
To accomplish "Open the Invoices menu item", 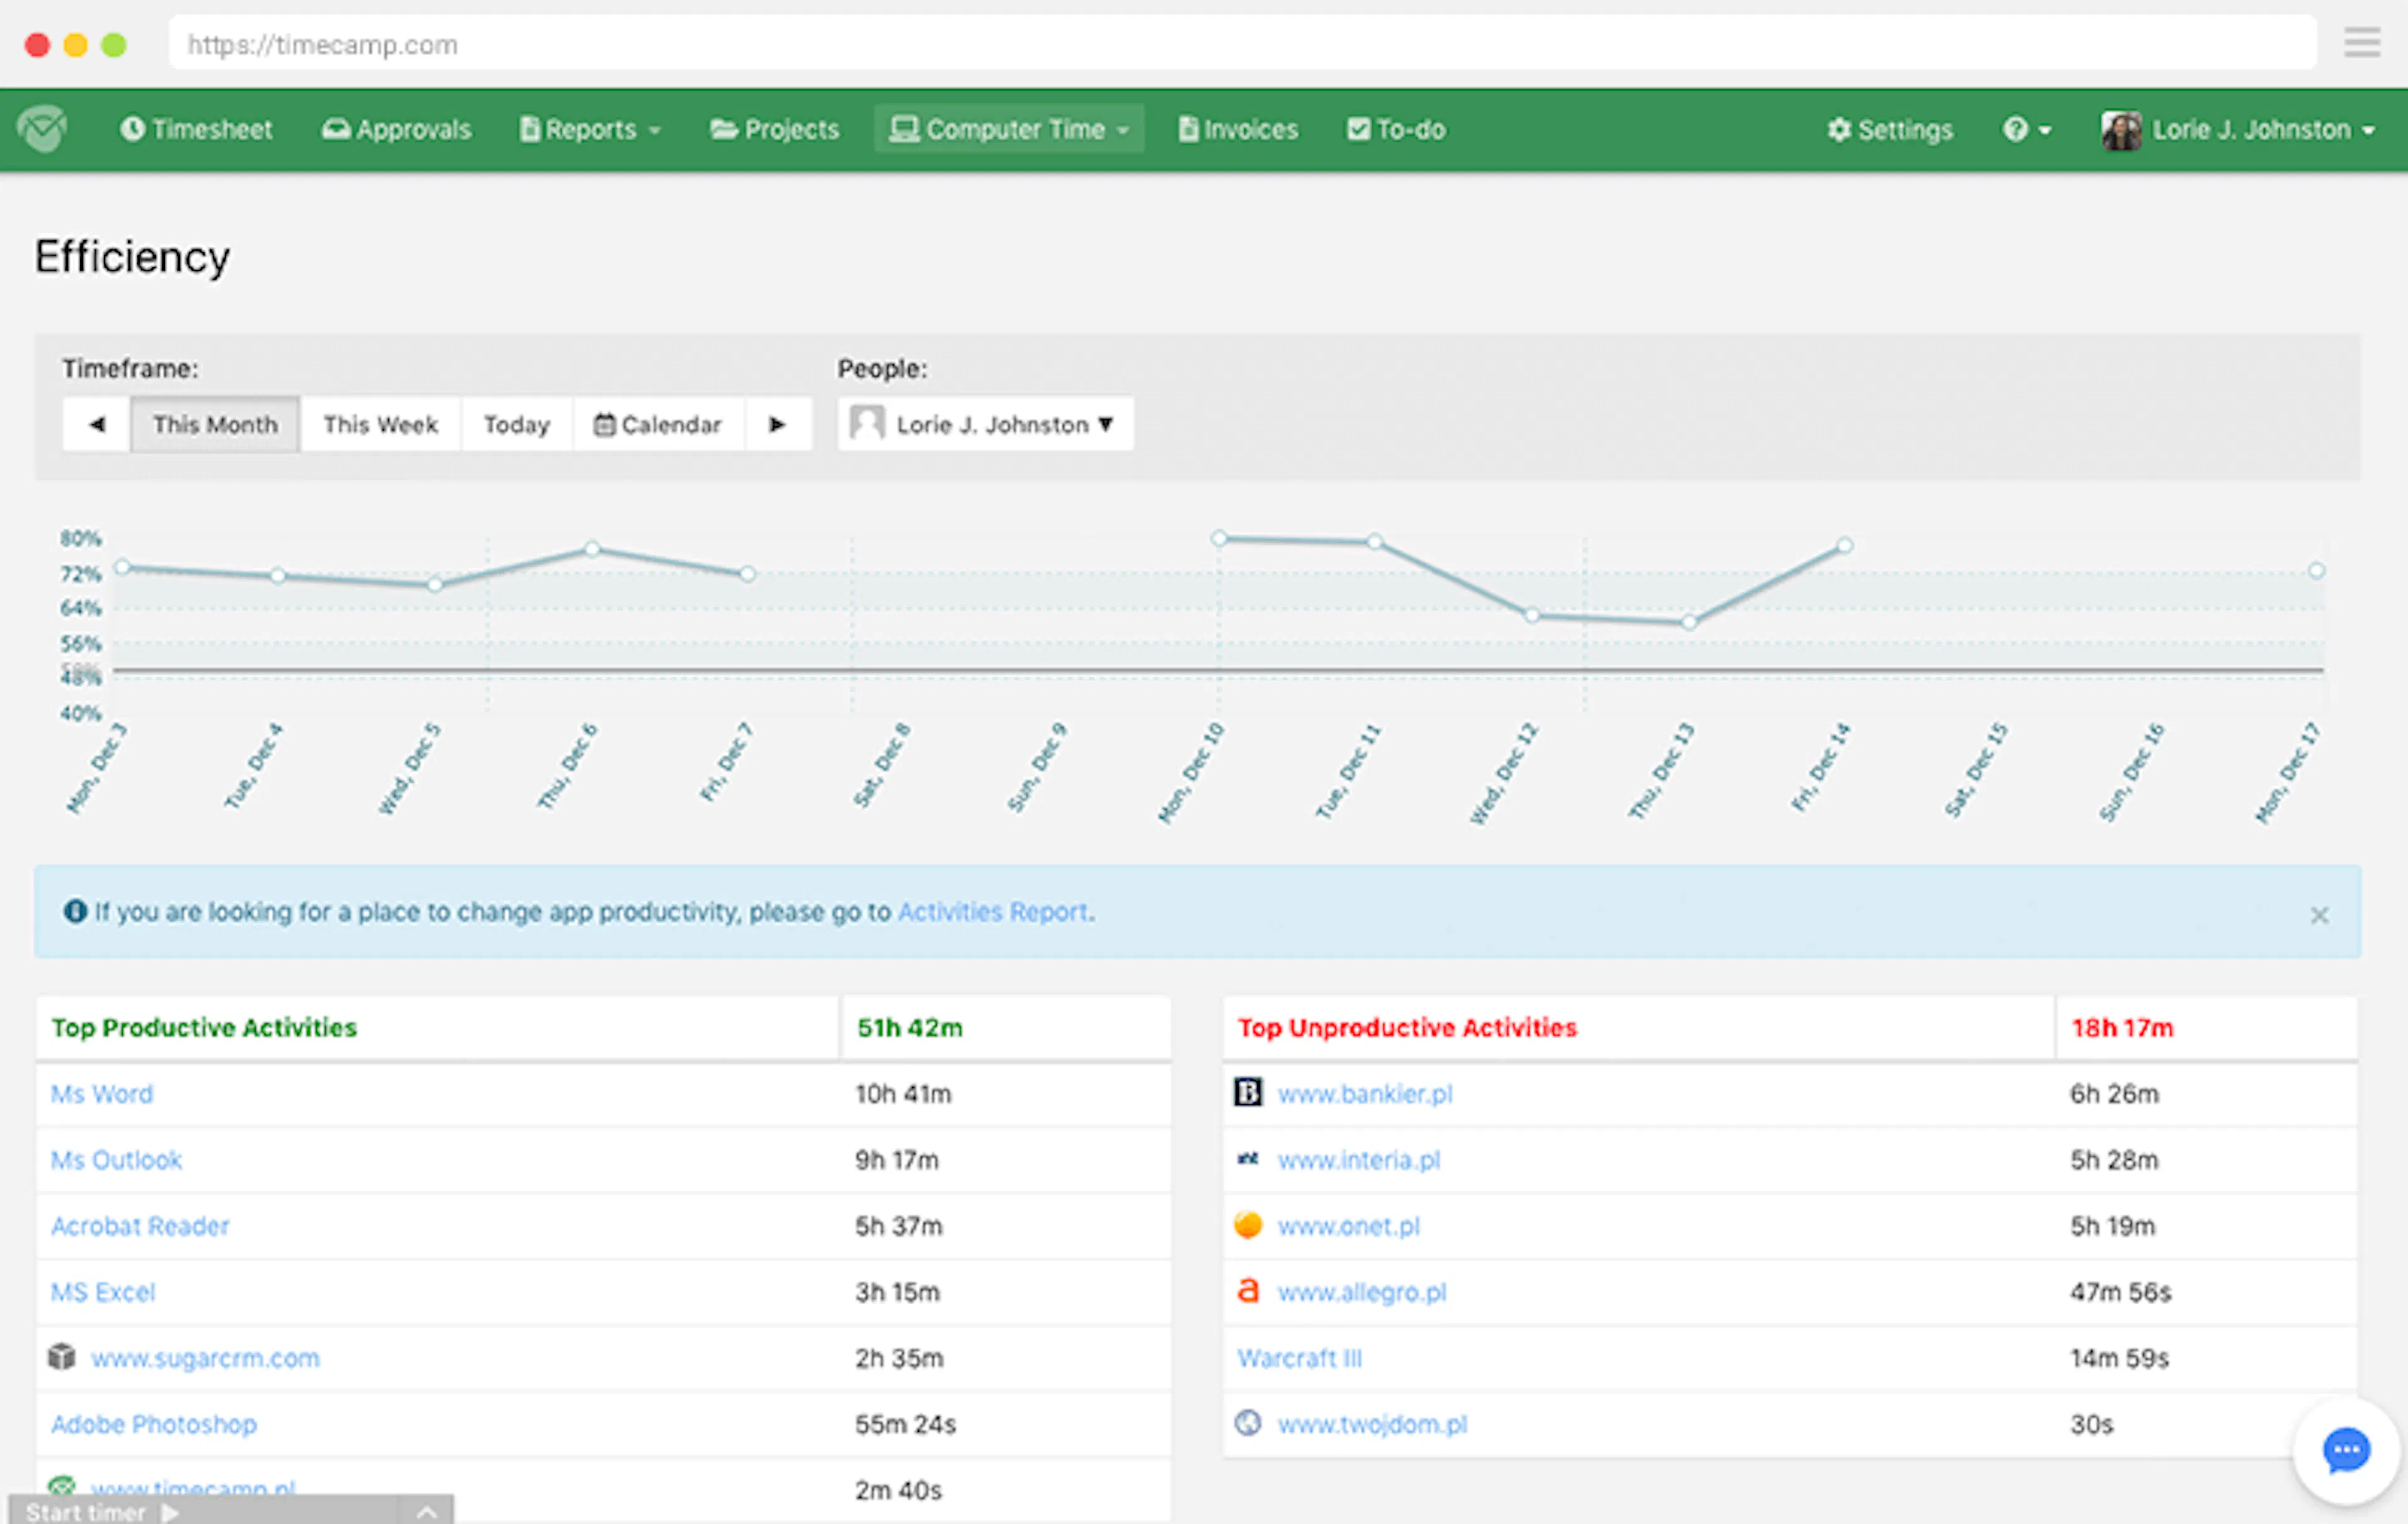I will (x=1238, y=130).
